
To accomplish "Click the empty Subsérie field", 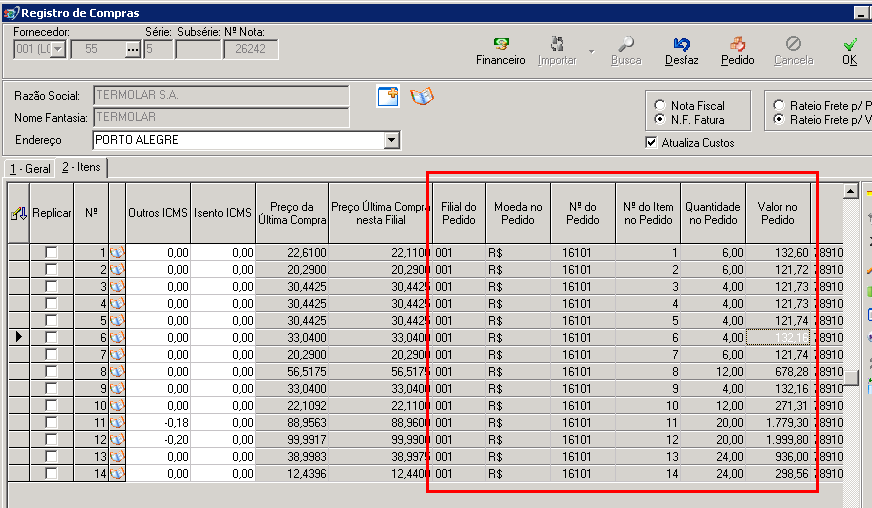I will click(x=198, y=50).
